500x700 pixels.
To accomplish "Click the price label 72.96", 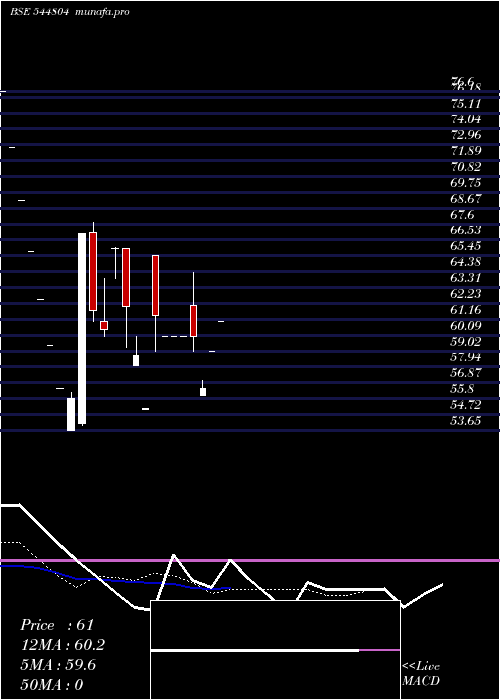I will tap(466, 134).
